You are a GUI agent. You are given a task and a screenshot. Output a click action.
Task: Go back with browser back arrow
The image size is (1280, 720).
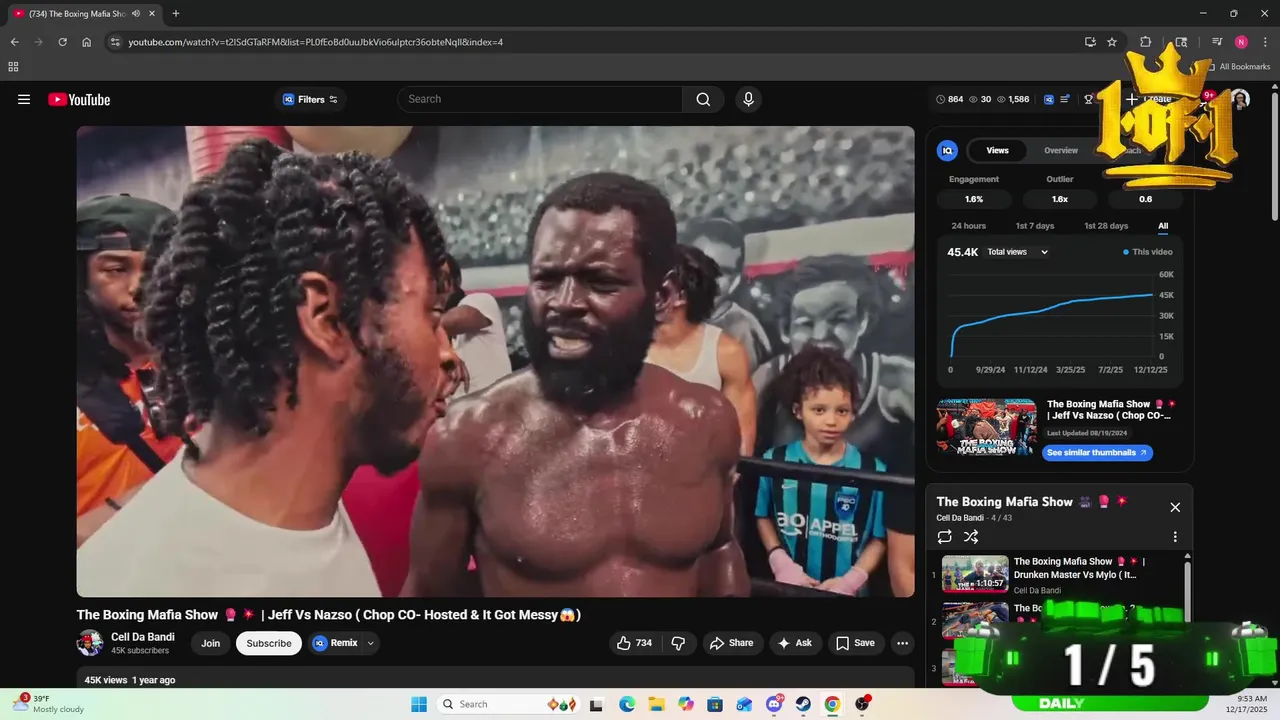(x=14, y=42)
